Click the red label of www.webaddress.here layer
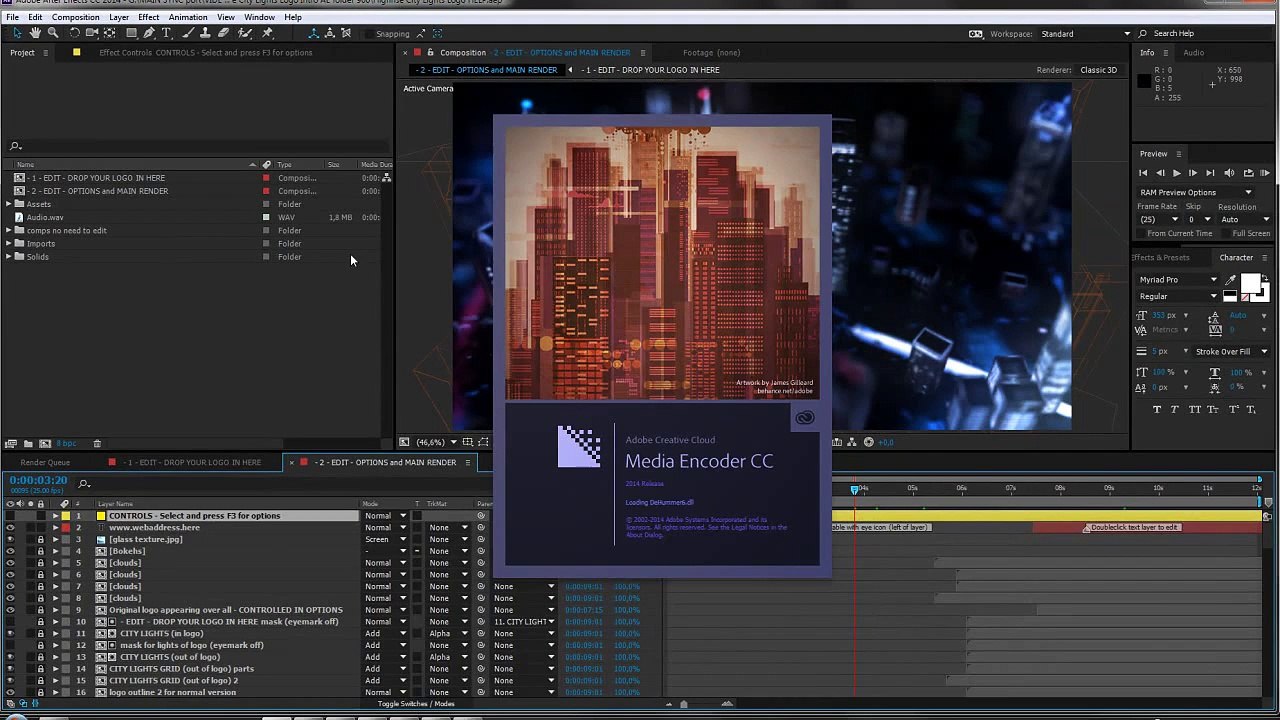This screenshot has height=720, width=1280. click(66, 528)
